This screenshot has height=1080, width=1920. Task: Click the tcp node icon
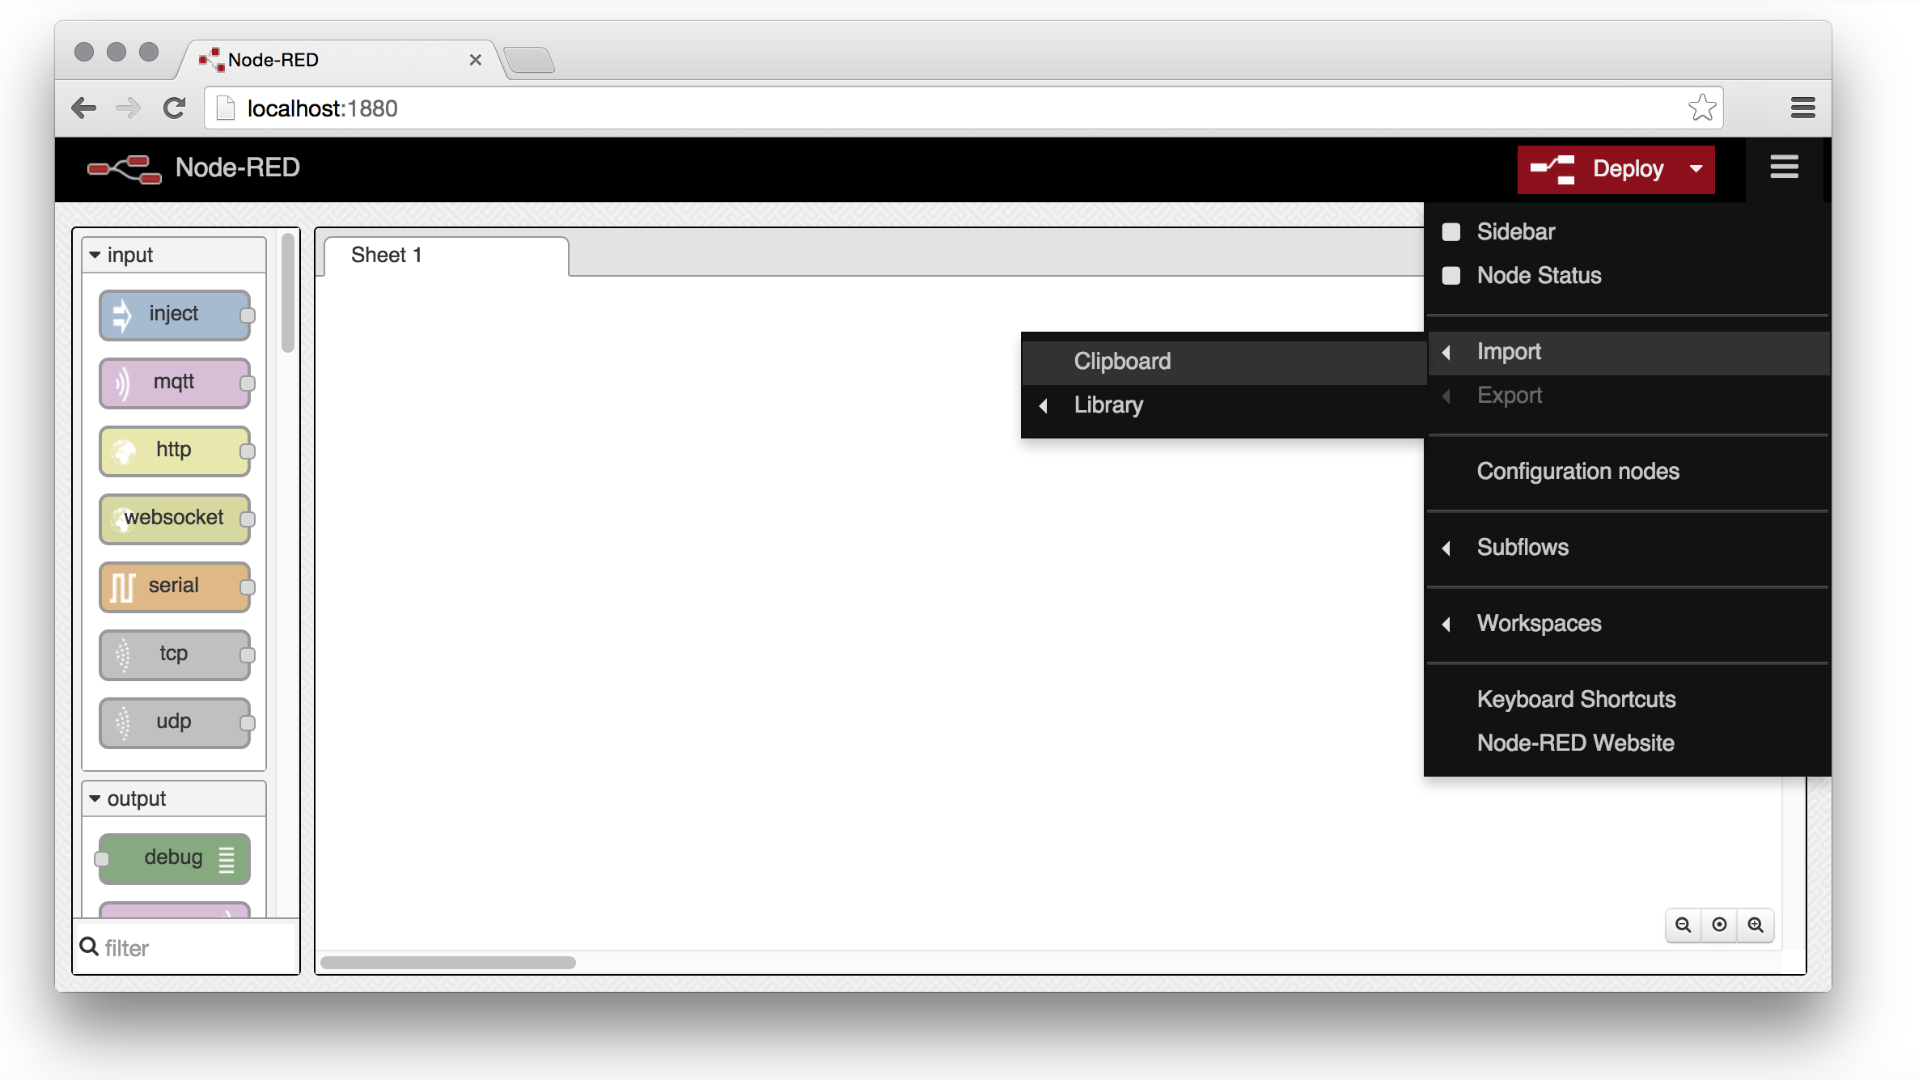pos(123,653)
